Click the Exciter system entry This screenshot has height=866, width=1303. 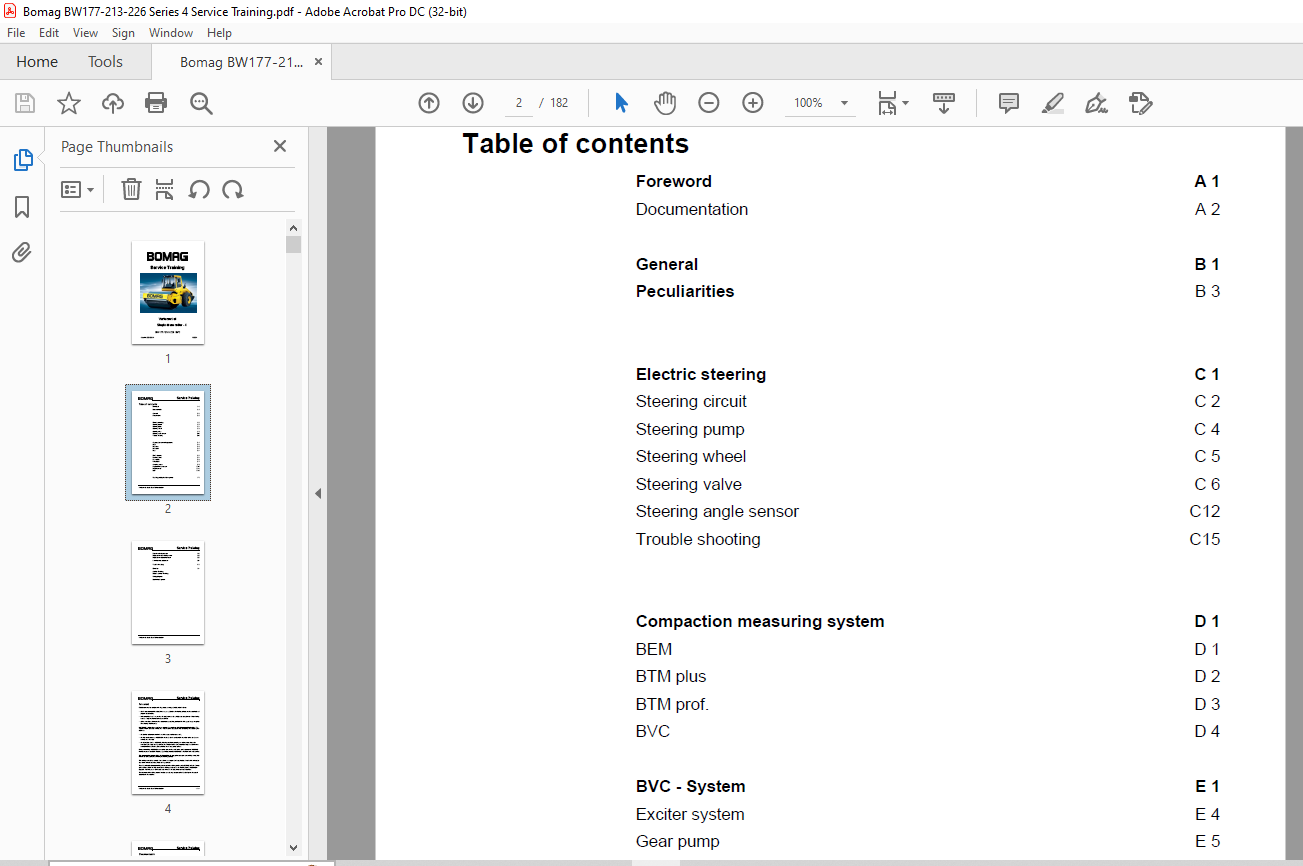pyautogui.click(x=690, y=814)
